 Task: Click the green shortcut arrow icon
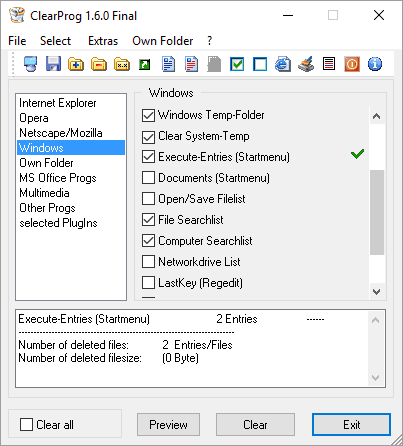click(144, 64)
